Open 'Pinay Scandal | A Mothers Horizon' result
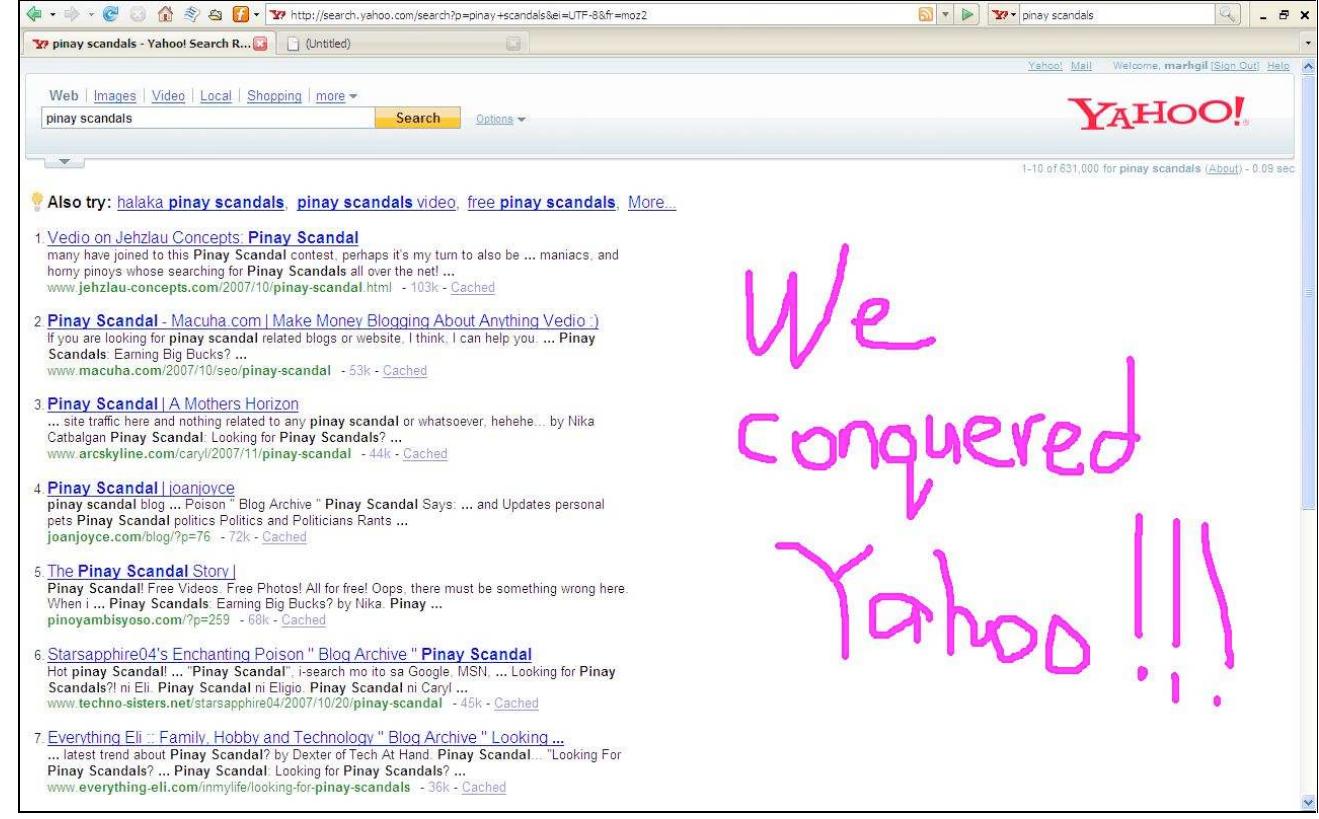Viewport: 1319px width, 819px height. point(173,404)
